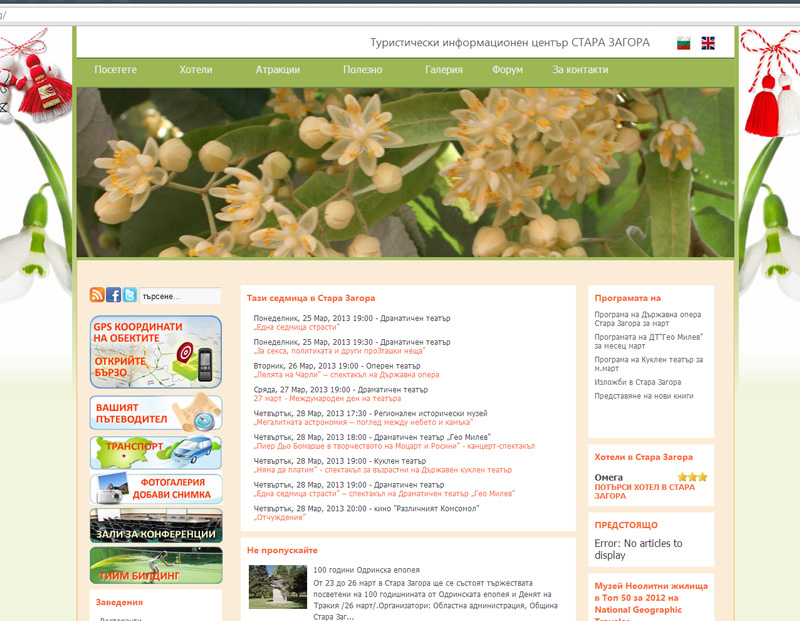
Task: Switch language with the Bulgarian flag
Action: tap(684, 43)
